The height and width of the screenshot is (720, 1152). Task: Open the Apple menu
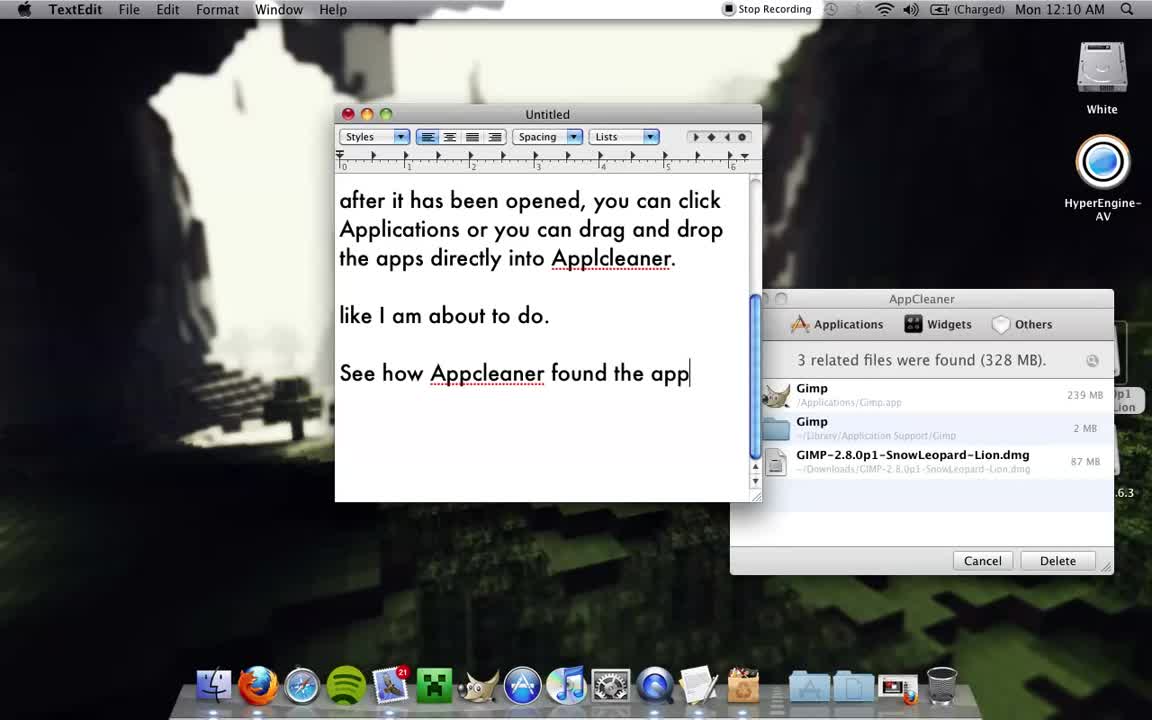24,10
